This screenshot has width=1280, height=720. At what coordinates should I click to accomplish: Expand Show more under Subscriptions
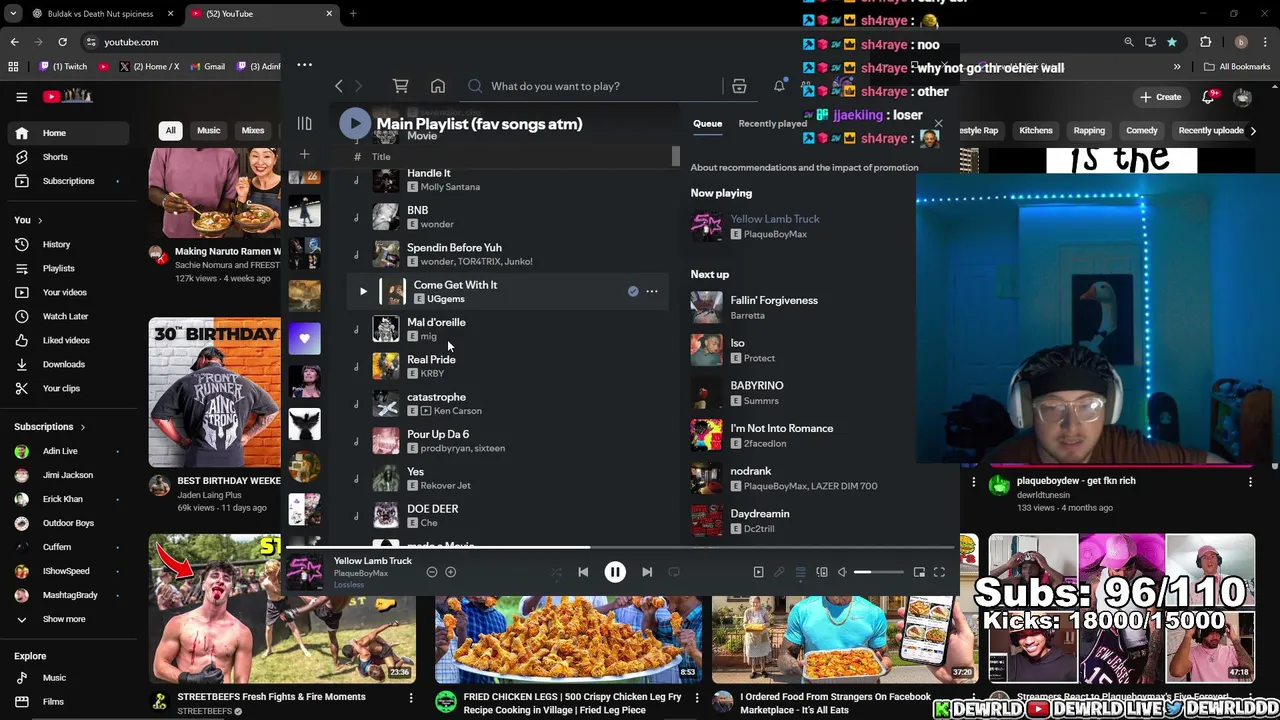(x=68, y=619)
